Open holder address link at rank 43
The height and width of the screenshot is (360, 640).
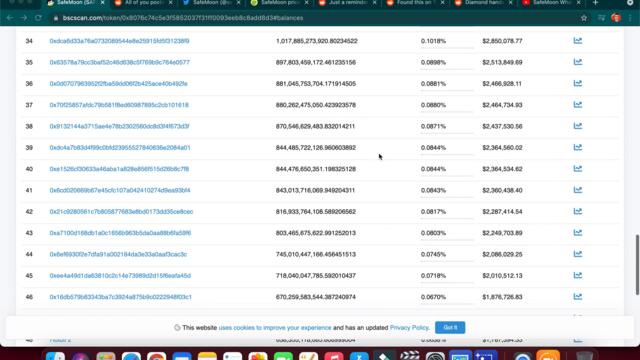(120, 233)
